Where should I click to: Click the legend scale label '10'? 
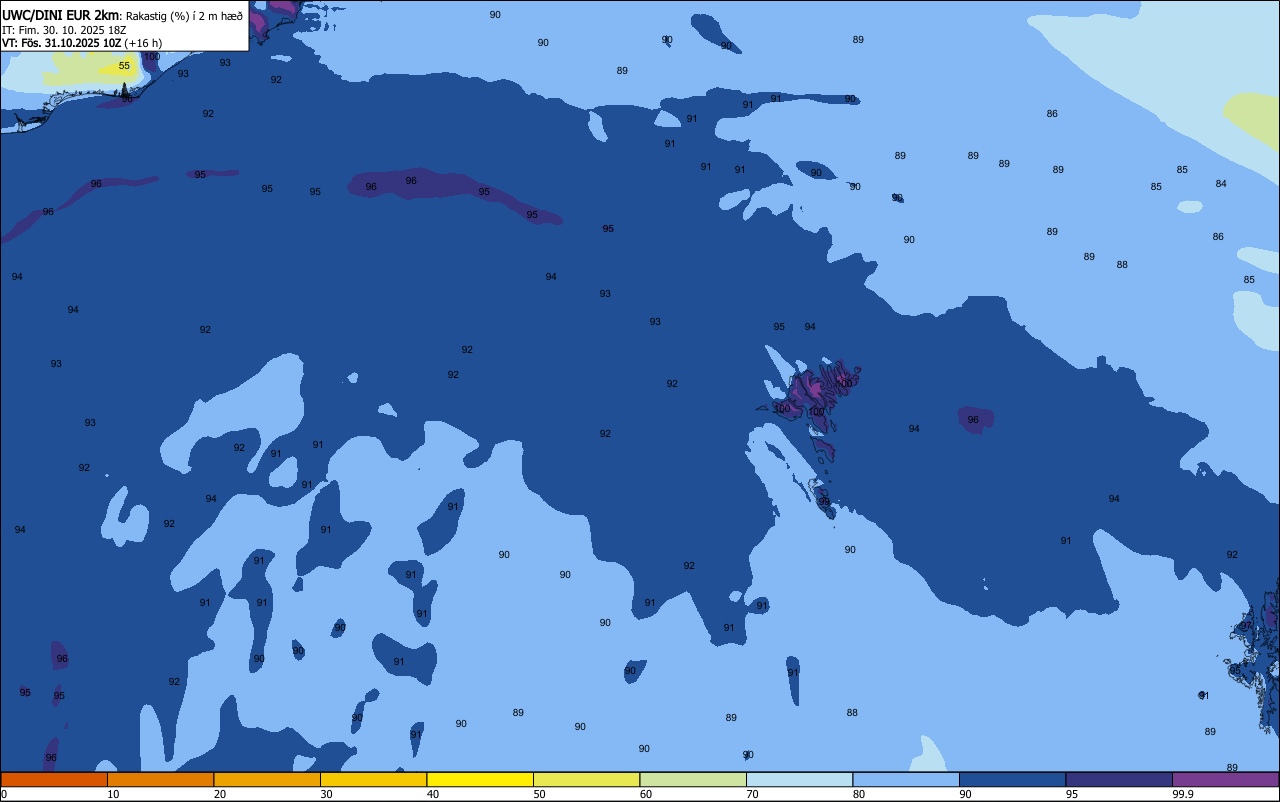click(x=113, y=794)
